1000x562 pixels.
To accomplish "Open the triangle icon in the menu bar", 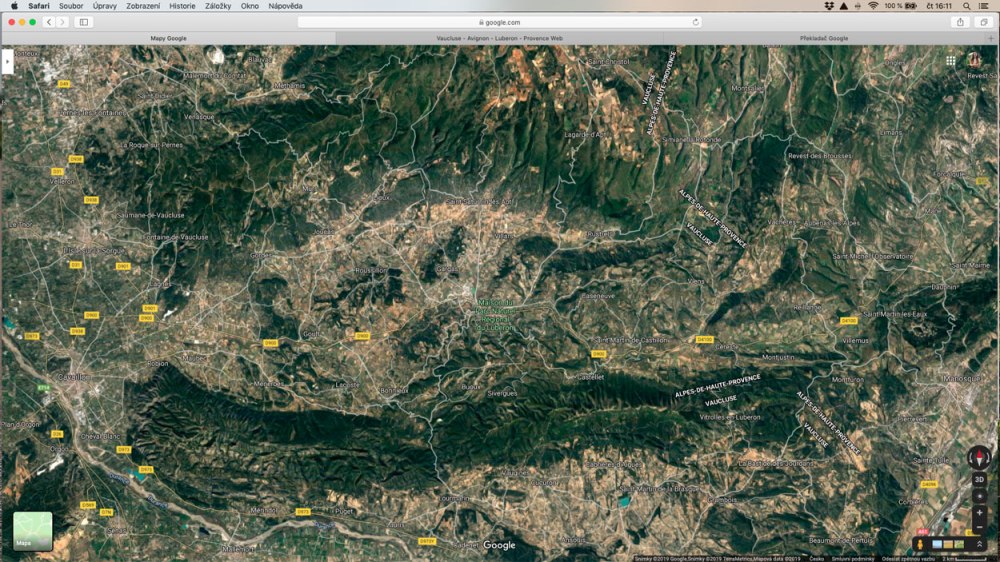I will 844,6.
